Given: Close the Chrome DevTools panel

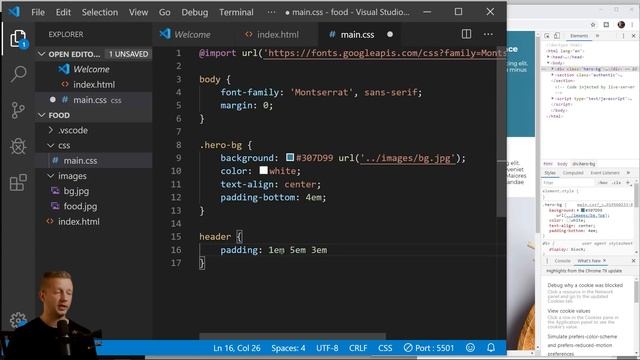Looking at the screenshot, I should pos(633,36).
